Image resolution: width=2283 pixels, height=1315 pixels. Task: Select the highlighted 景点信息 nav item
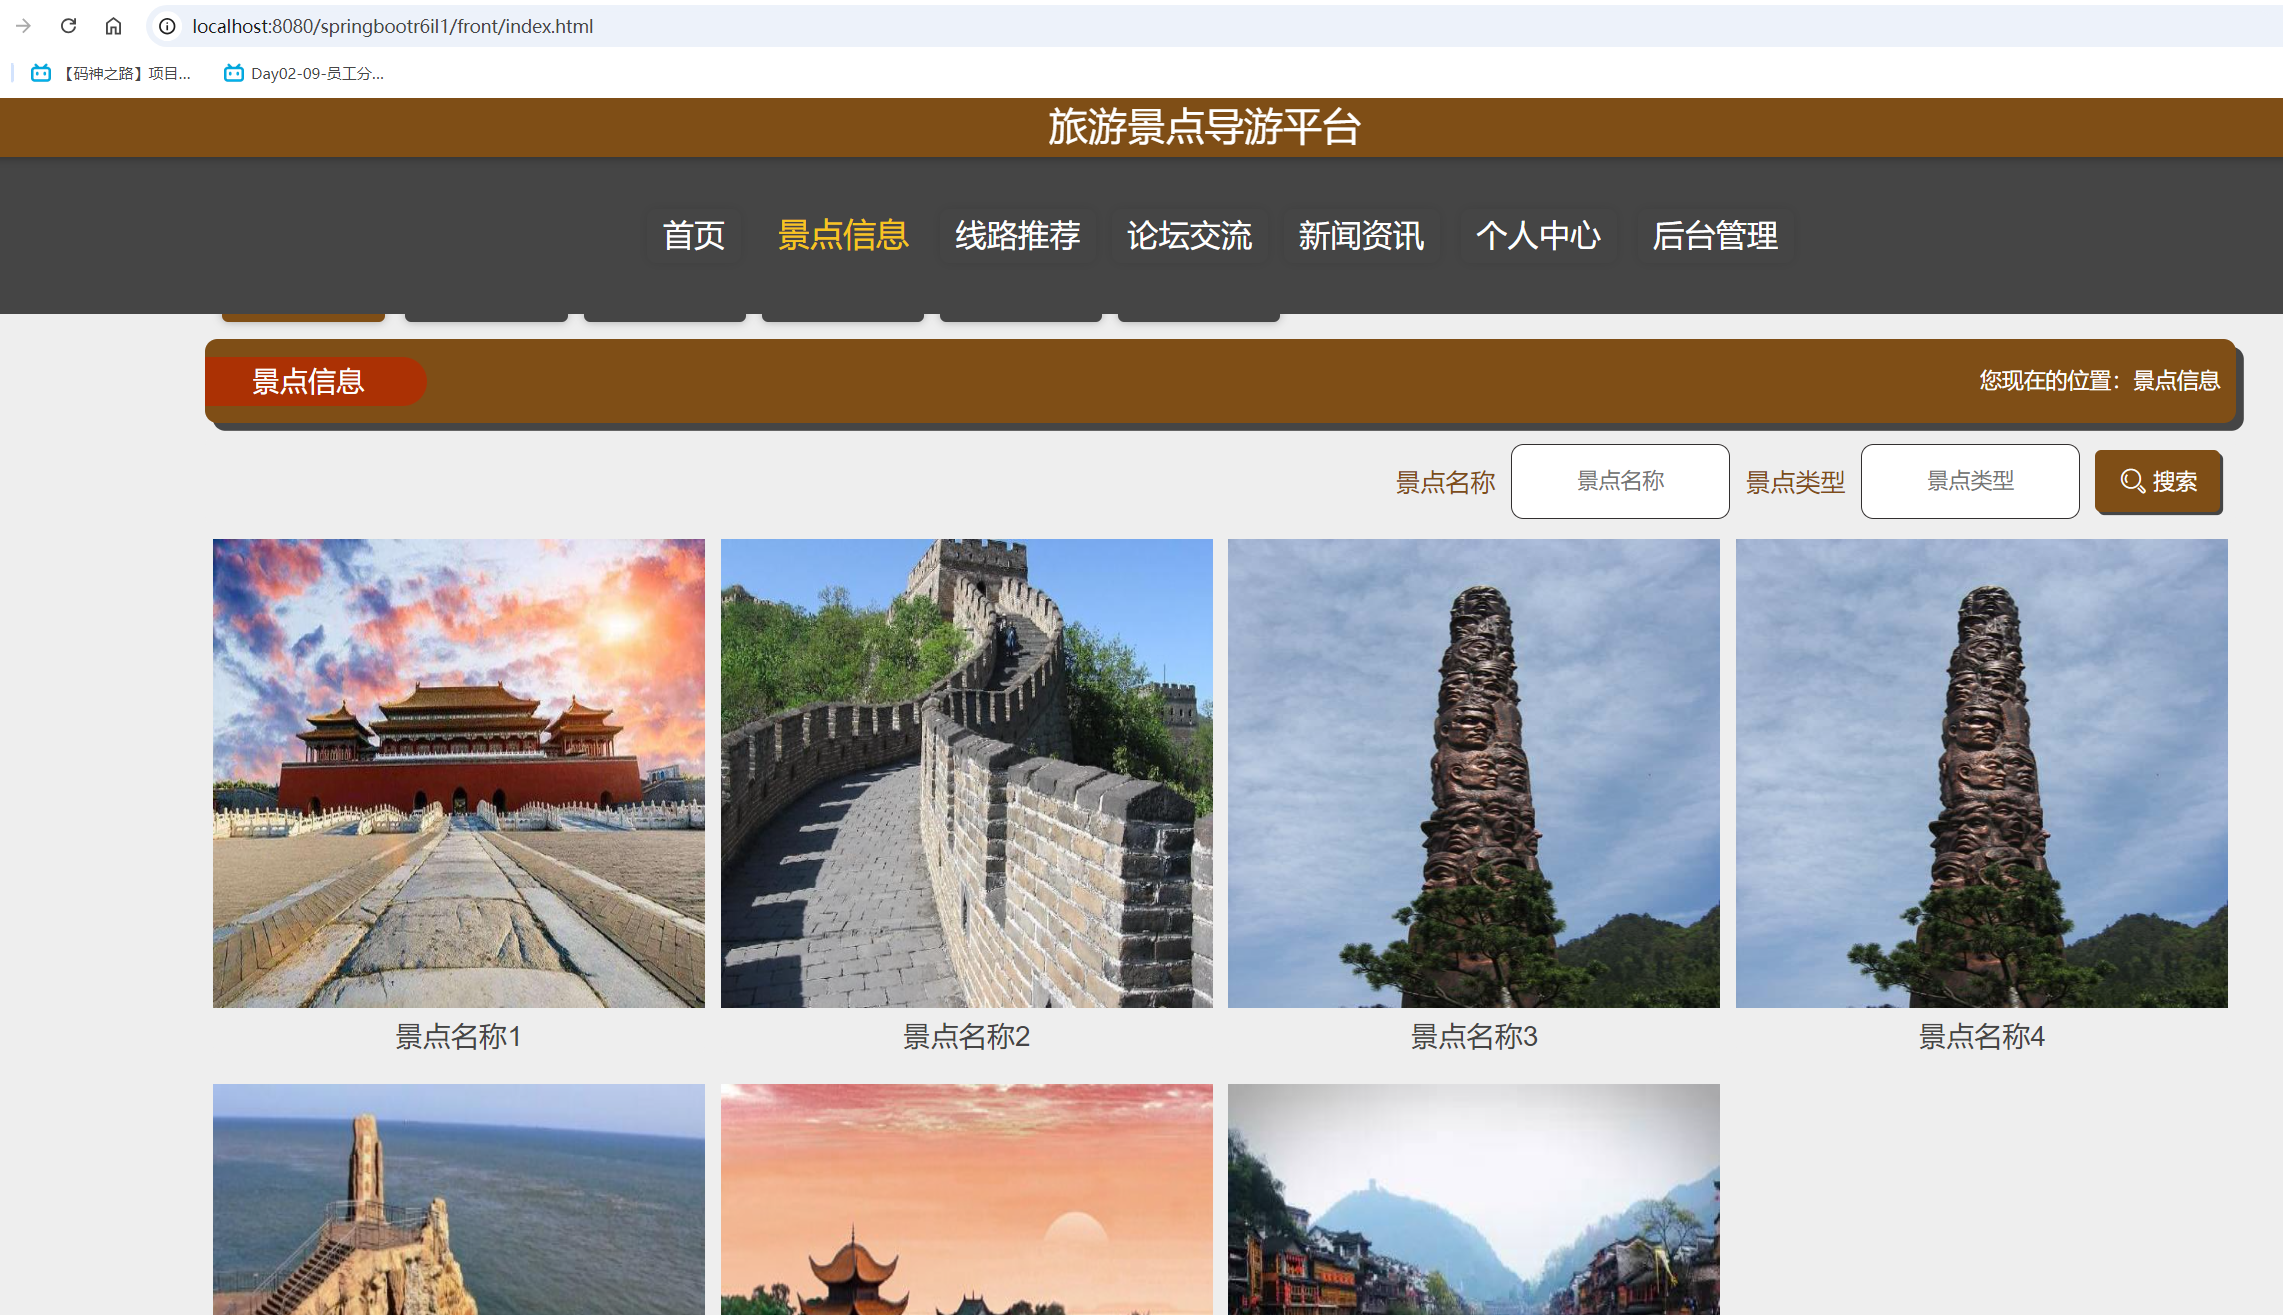click(842, 236)
